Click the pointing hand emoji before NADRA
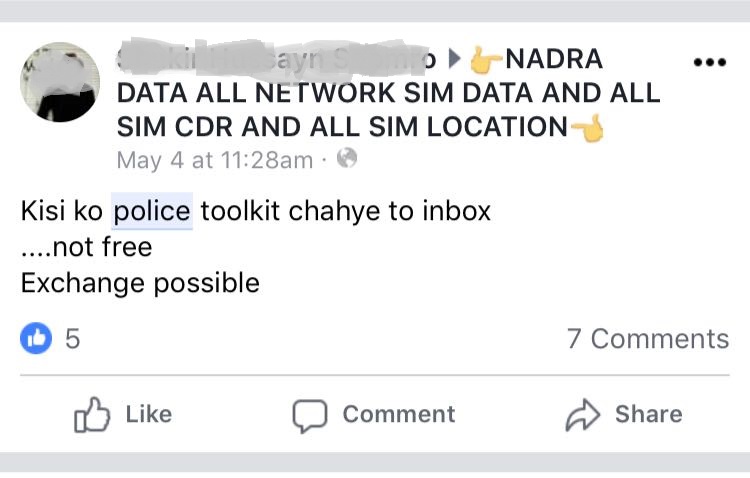This screenshot has height=478, width=750. (487, 60)
